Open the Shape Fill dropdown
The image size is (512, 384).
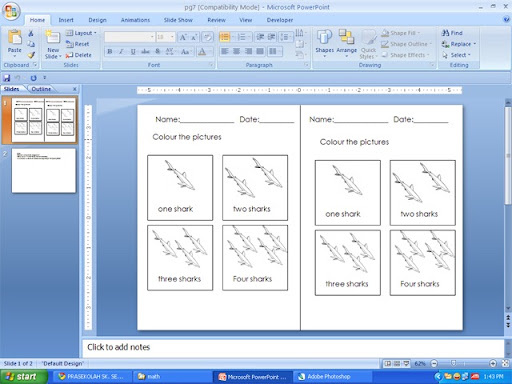[x=401, y=33]
